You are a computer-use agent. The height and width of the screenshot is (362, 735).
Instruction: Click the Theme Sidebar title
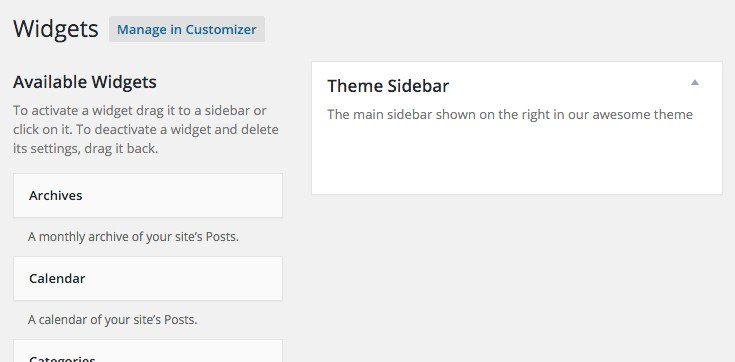pos(388,86)
